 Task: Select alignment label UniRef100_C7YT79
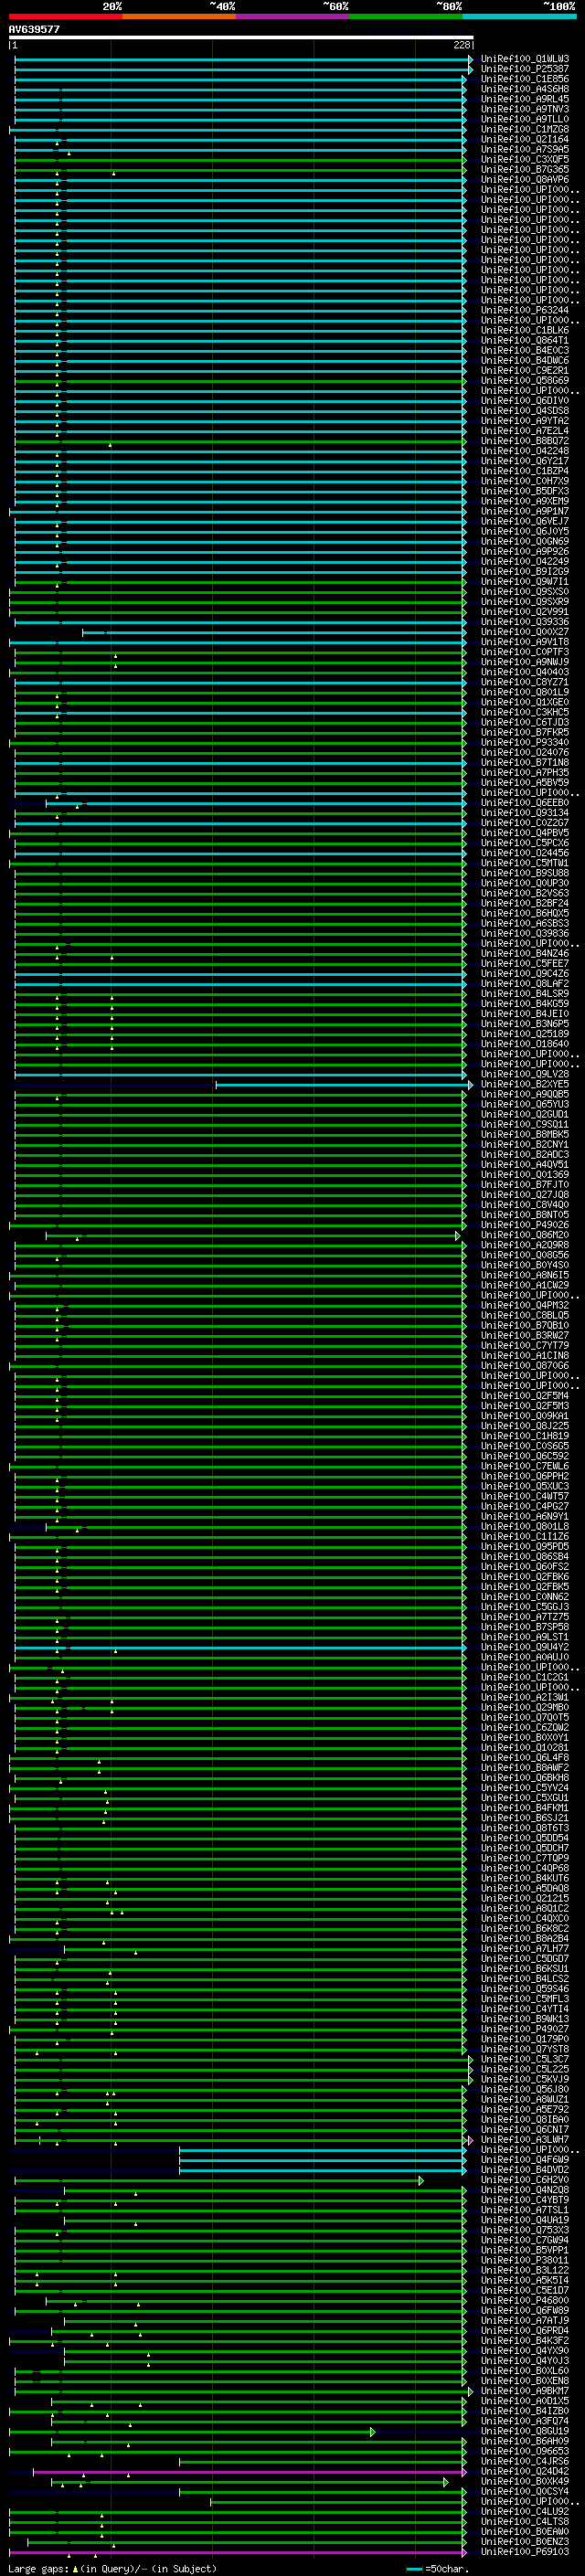pyautogui.click(x=524, y=1345)
